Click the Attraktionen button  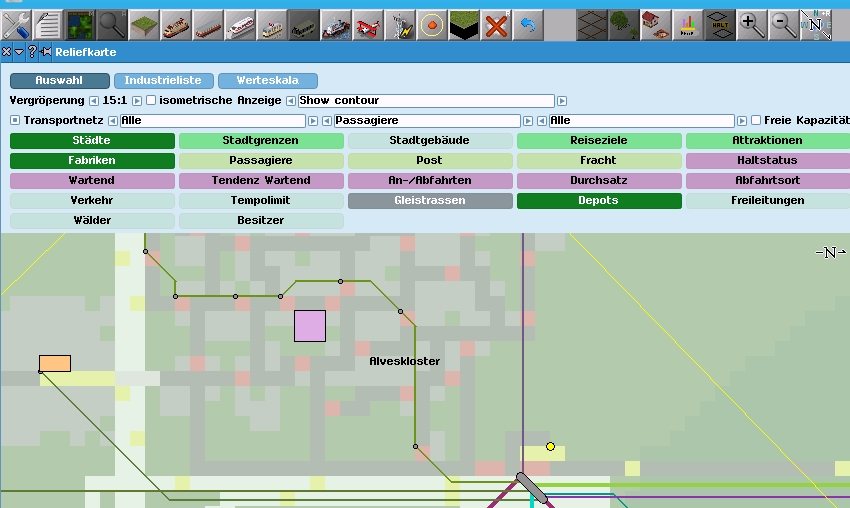pyautogui.click(x=767, y=141)
